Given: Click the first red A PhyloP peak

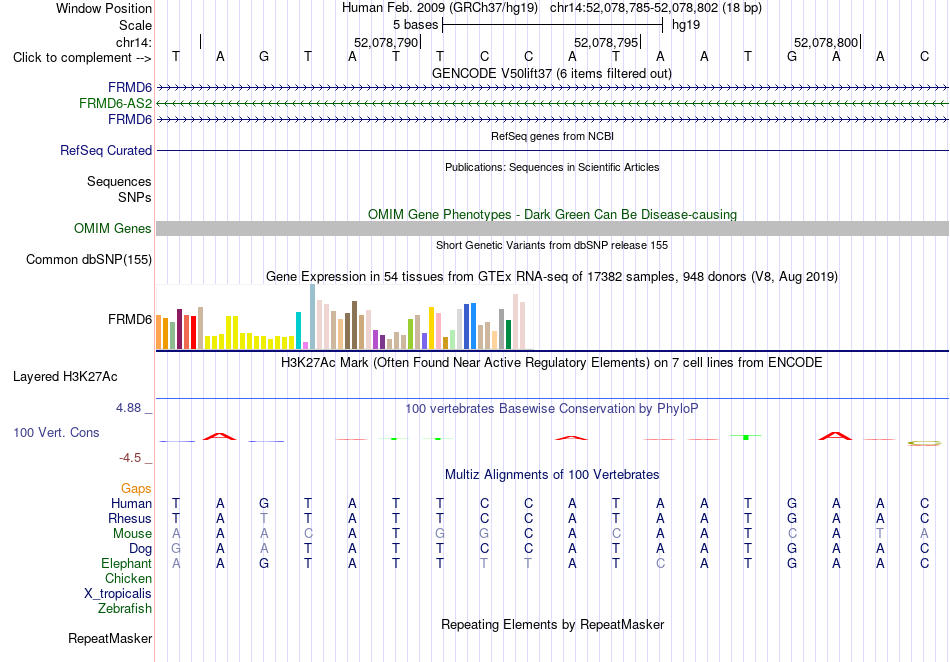Looking at the screenshot, I should click(219, 436).
